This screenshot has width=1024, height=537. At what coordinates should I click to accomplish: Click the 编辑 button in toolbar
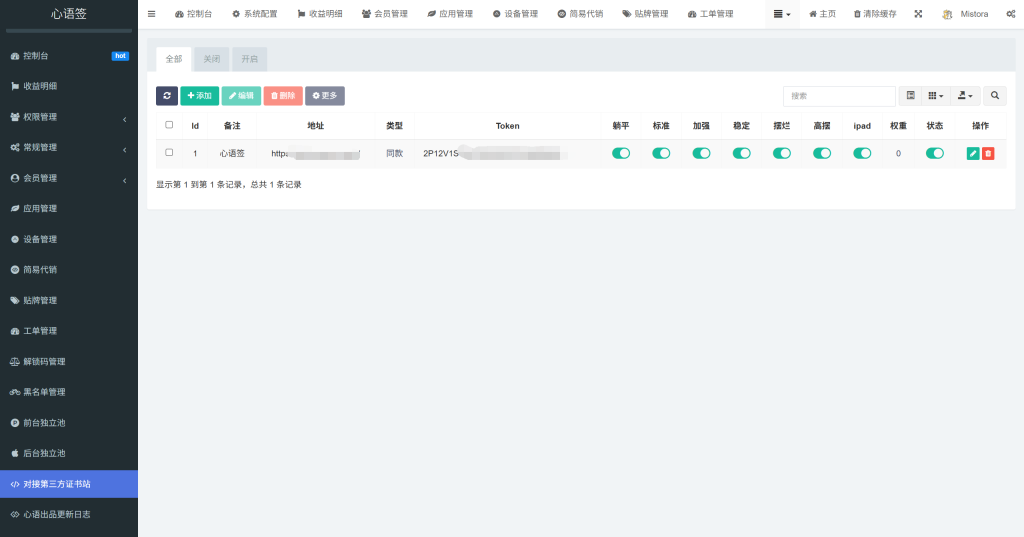(241, 95)
